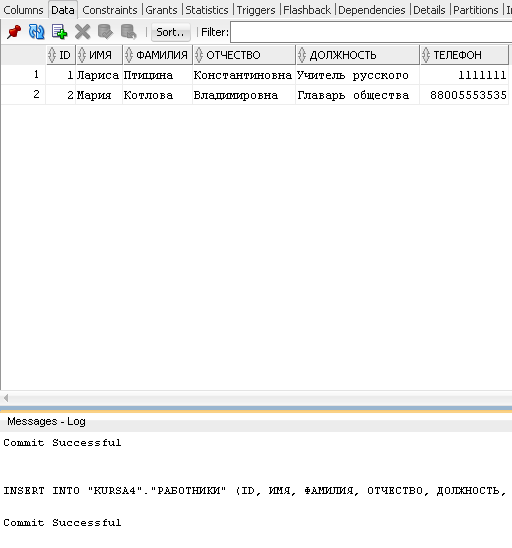The width and height of the screenshot is (512, 548).
Task: Click the first Commit Successful log line
Action: click(x=62, y=443)
